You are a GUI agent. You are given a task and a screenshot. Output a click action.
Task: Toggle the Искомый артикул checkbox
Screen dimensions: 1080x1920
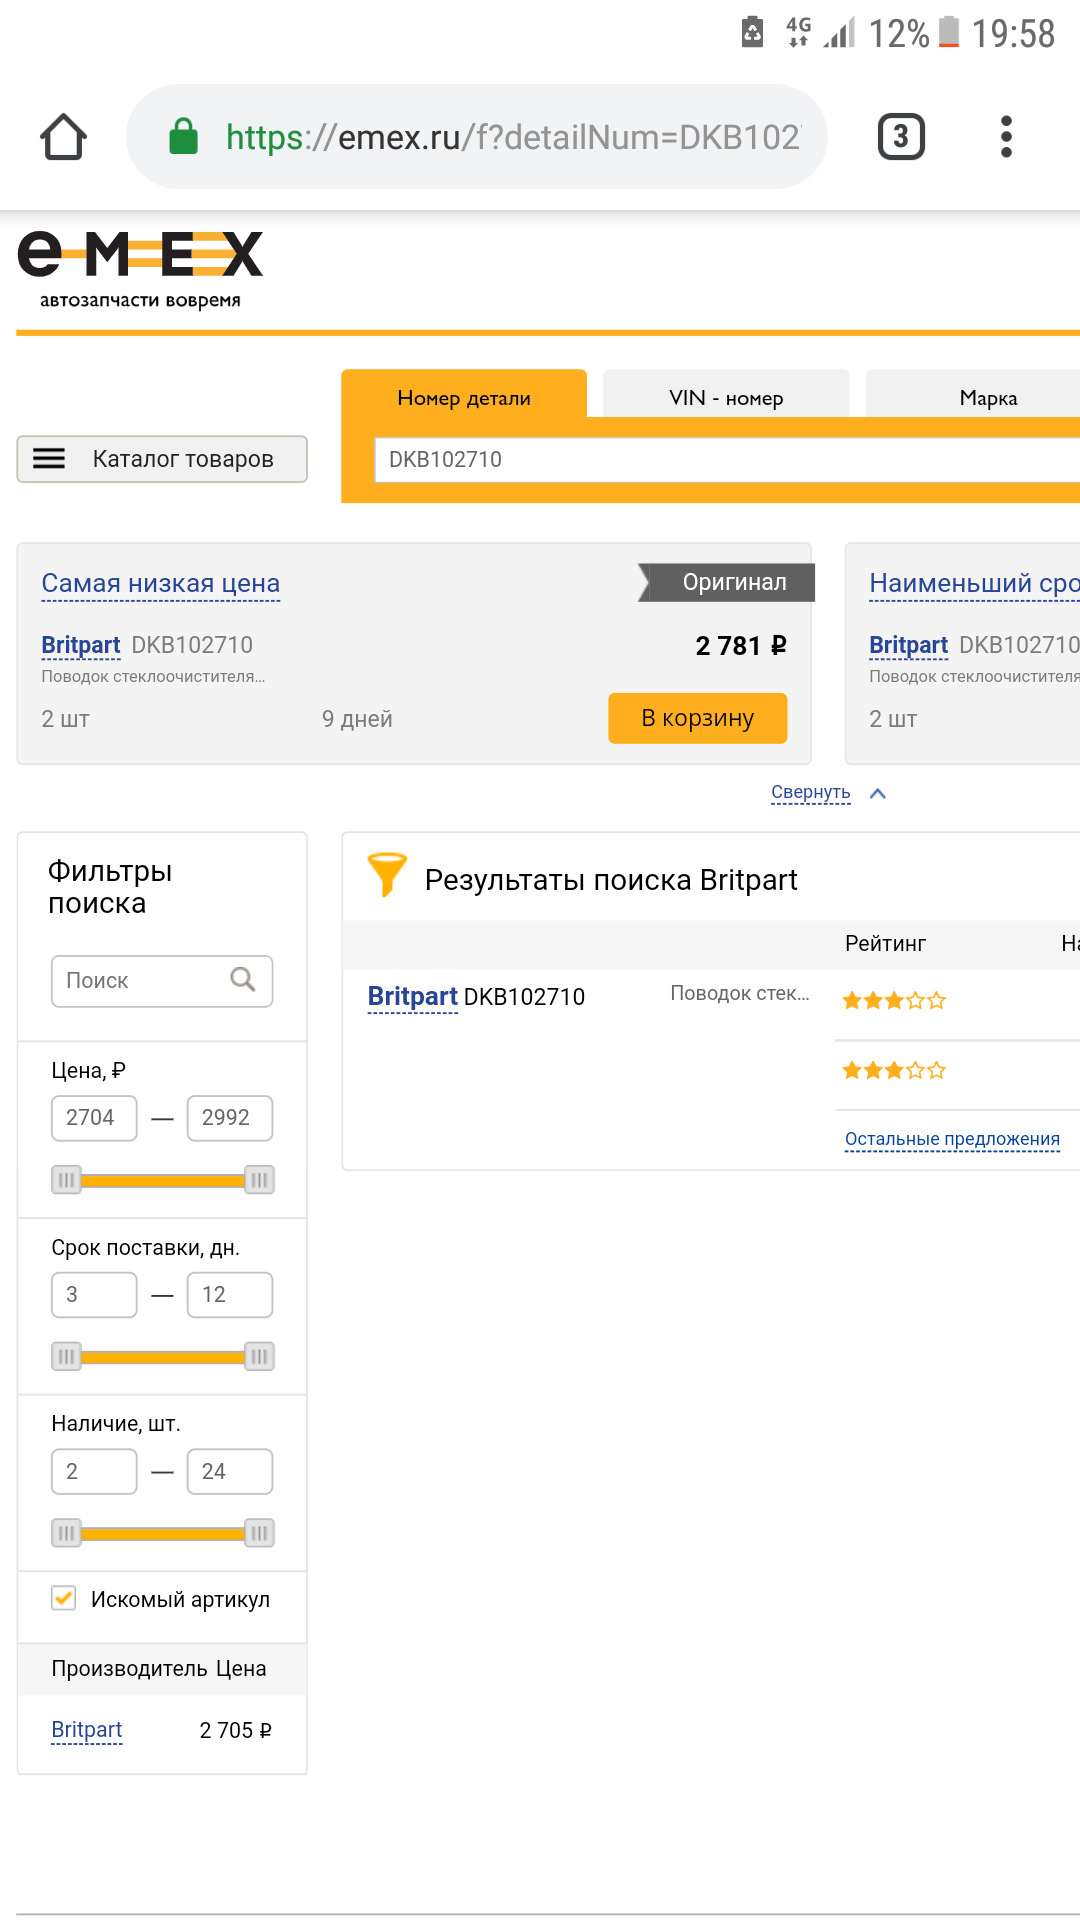(64, 1598)
